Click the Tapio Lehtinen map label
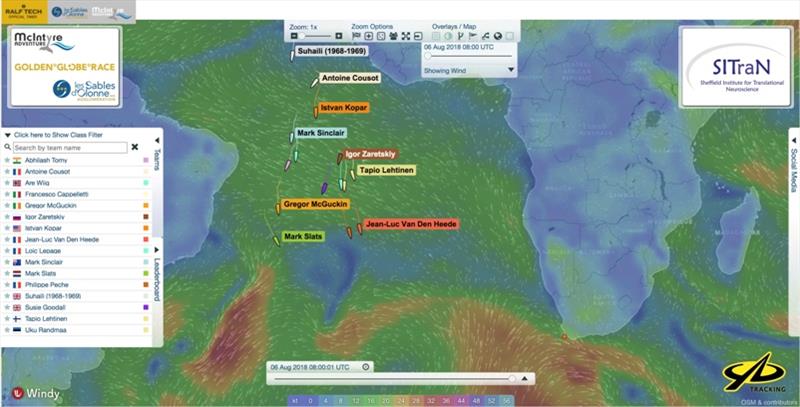Screen dimensions: 800x407 pos(386,170)
